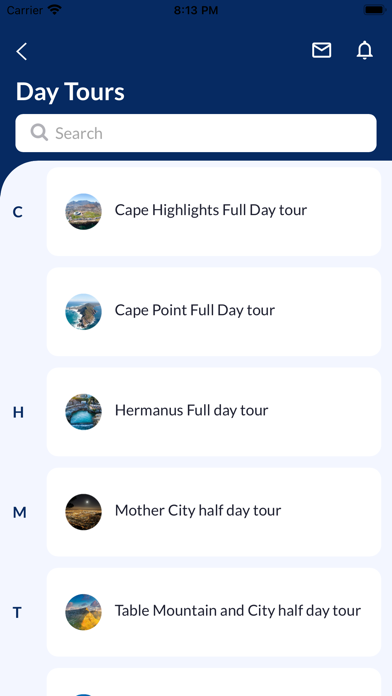This screenshot has height=696, width=392.
Task: Open Table Mountain and City half day tour
Action: (x=214, y=612)
